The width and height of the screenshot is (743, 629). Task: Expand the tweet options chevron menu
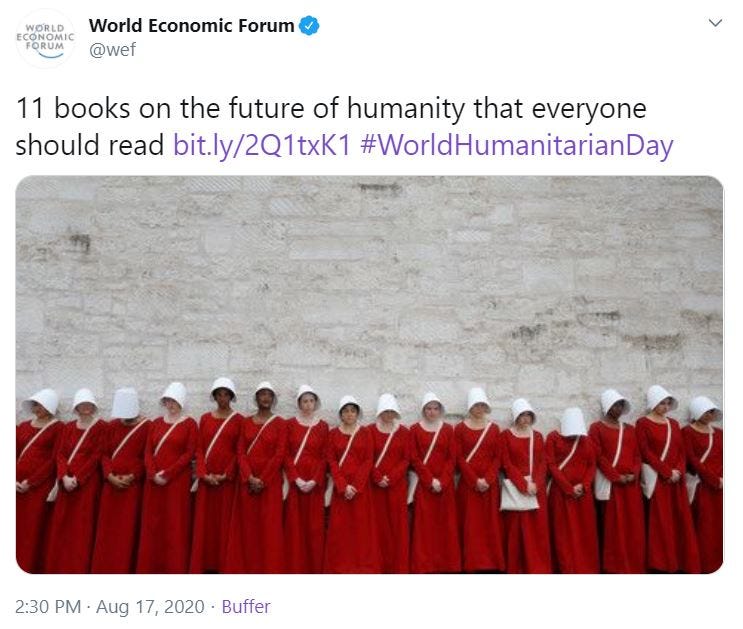point(715,23)
